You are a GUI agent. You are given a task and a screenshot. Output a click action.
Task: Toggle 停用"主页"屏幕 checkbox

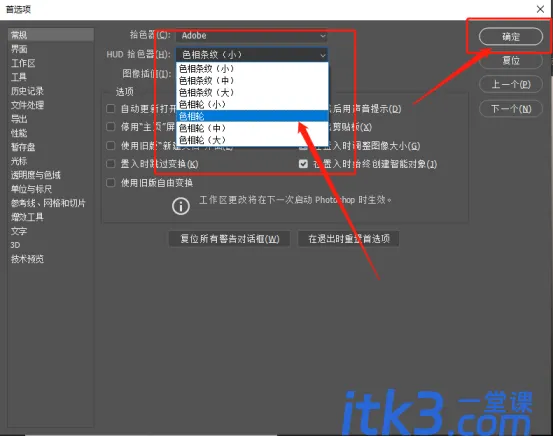coord(111,127)
